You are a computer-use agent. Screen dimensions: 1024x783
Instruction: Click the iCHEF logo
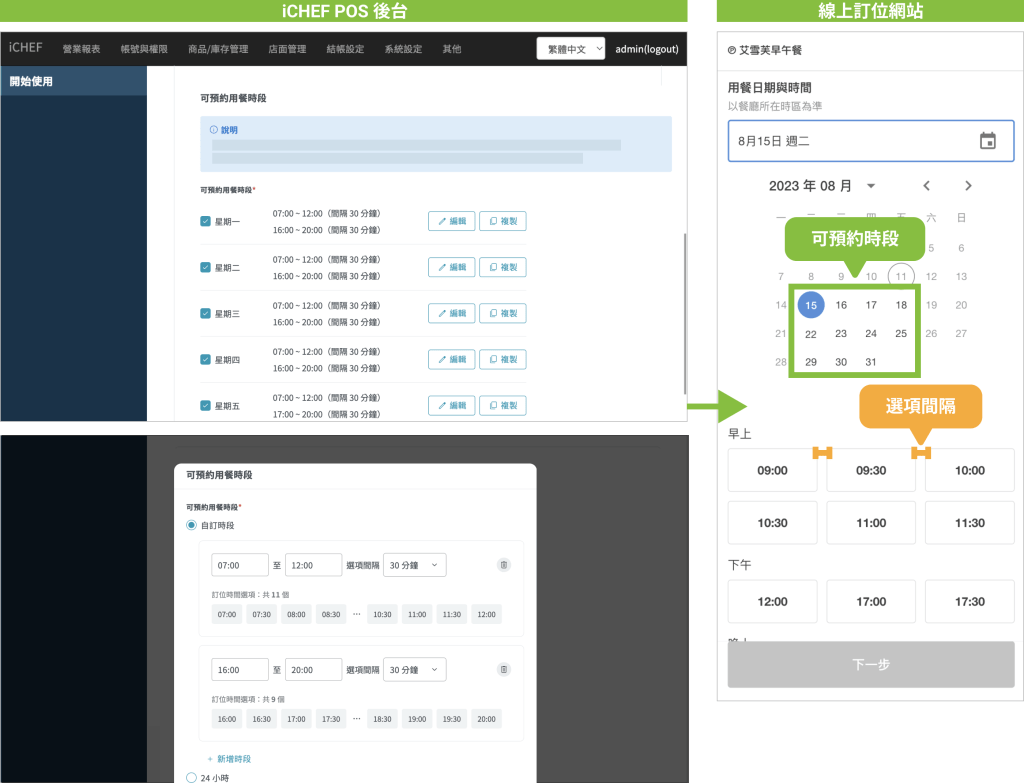tap(26, 48)
